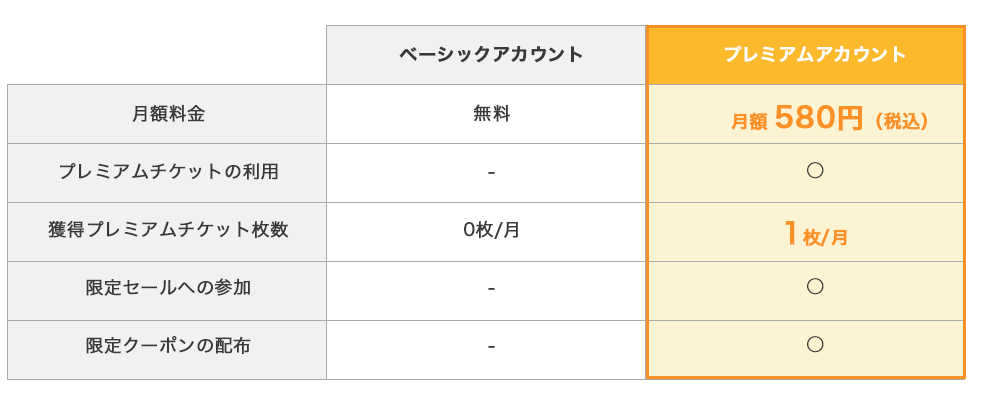Click the circle icon for 限定クーポンの配布
The height and width of the screenshot is (394, 982).
(814, 344)
